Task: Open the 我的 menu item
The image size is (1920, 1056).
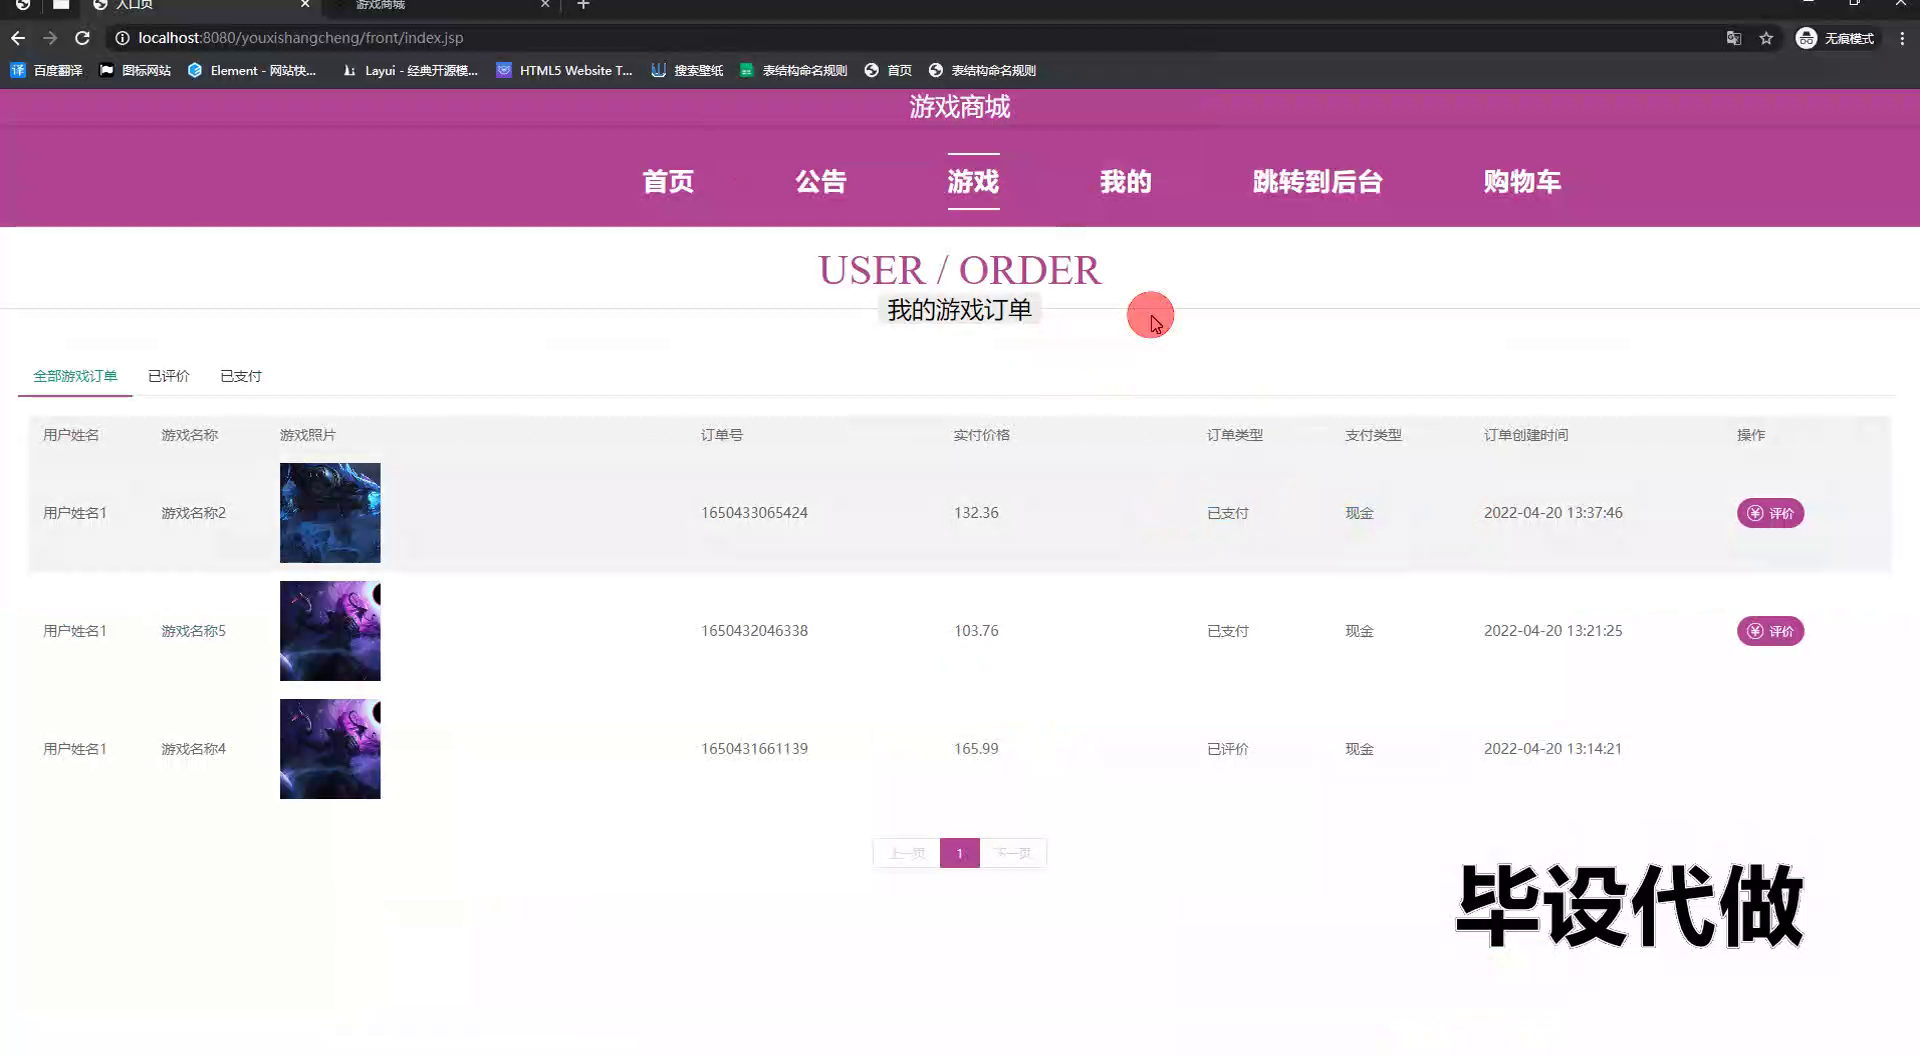Action: (x=1126, y=182)
